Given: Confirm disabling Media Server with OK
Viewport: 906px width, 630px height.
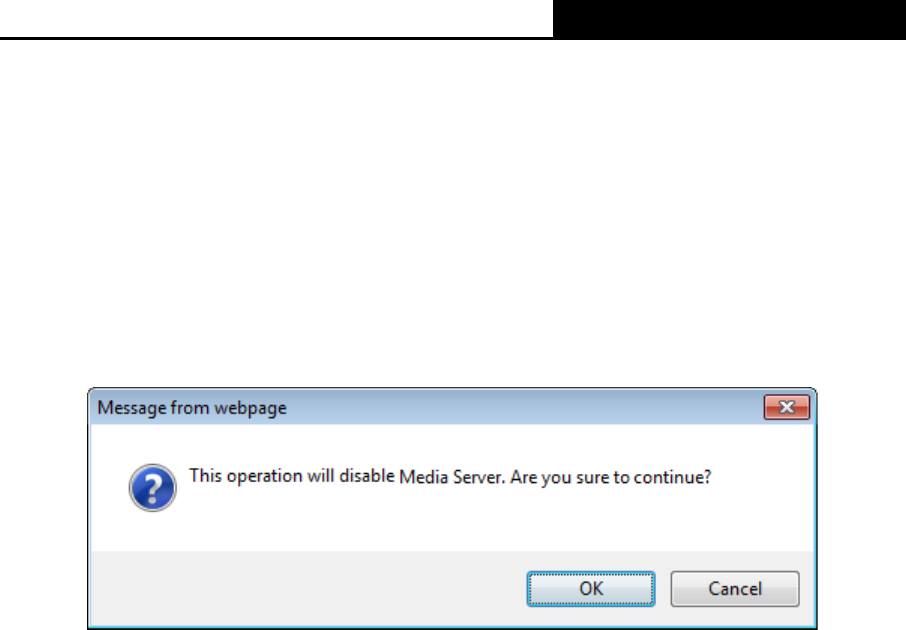Looking at the screenshot, I should [x=591, y=588].
